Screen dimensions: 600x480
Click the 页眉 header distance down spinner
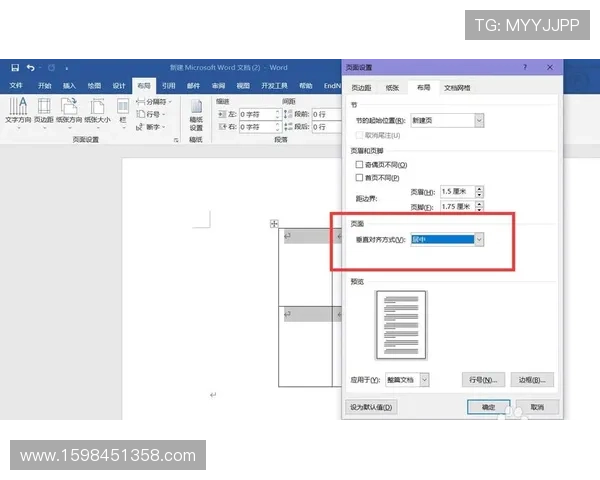pyautogui.click(x=479, y=194)
